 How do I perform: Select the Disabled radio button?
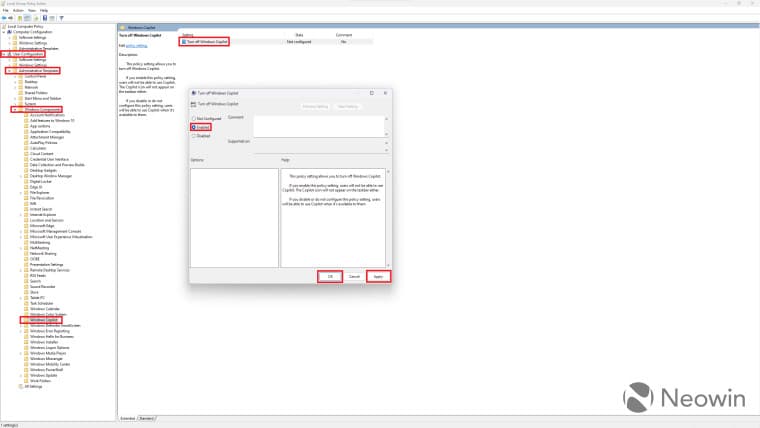(193, 135)
